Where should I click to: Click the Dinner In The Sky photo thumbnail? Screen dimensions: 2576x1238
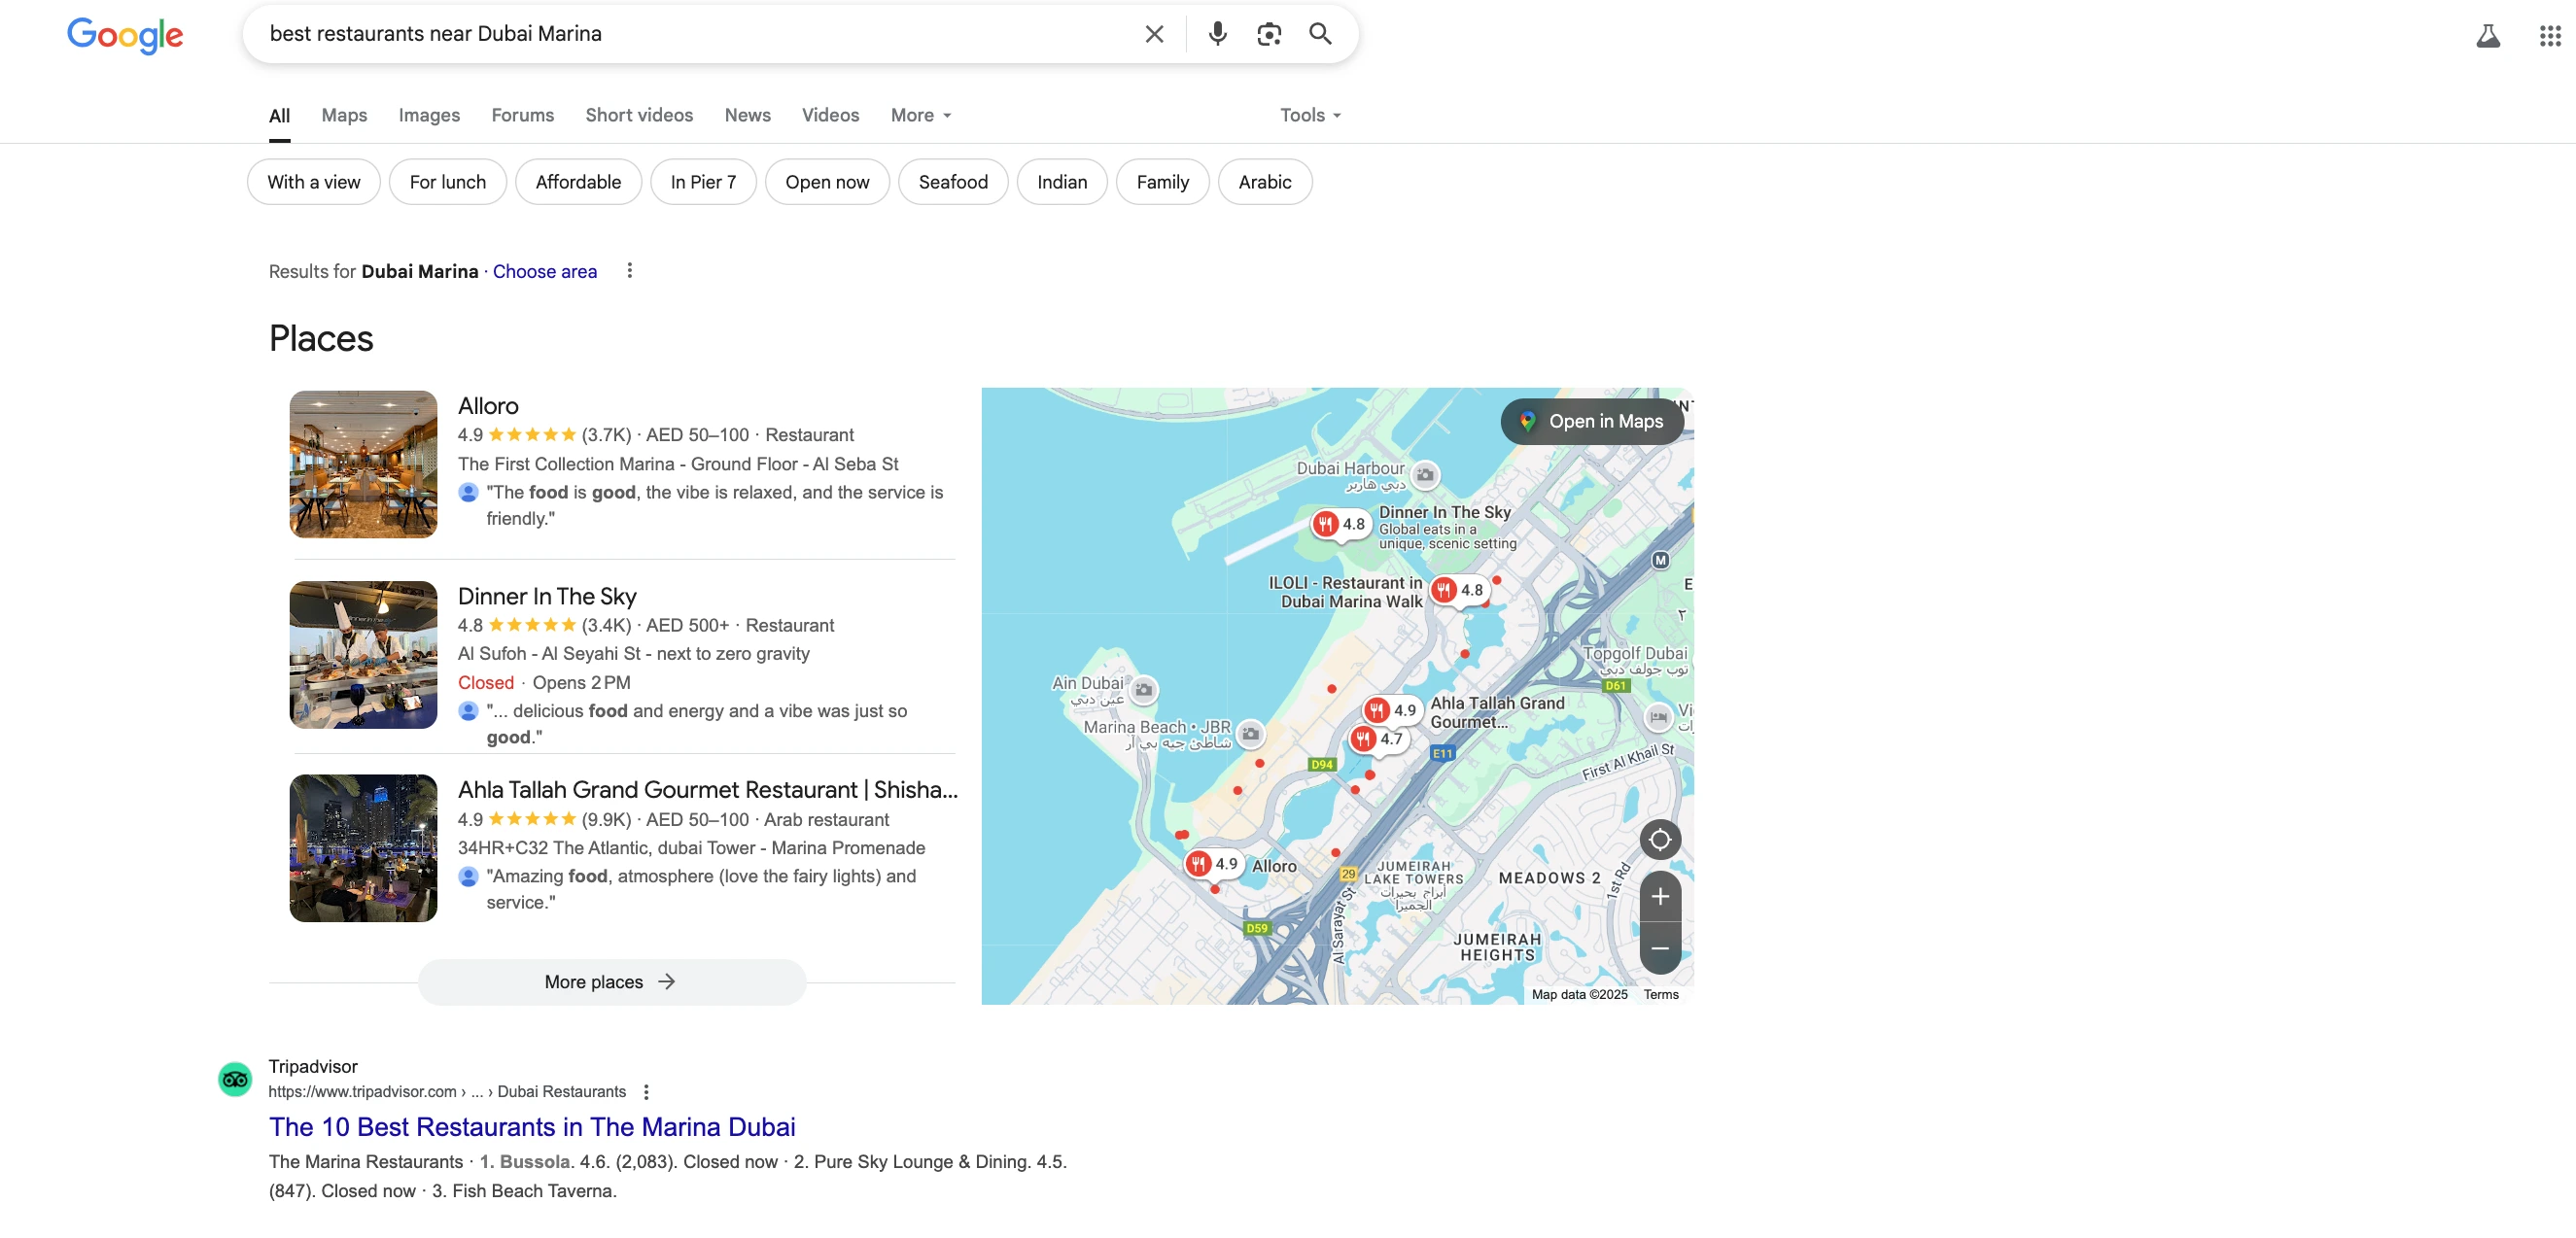[x=363, y=655]
